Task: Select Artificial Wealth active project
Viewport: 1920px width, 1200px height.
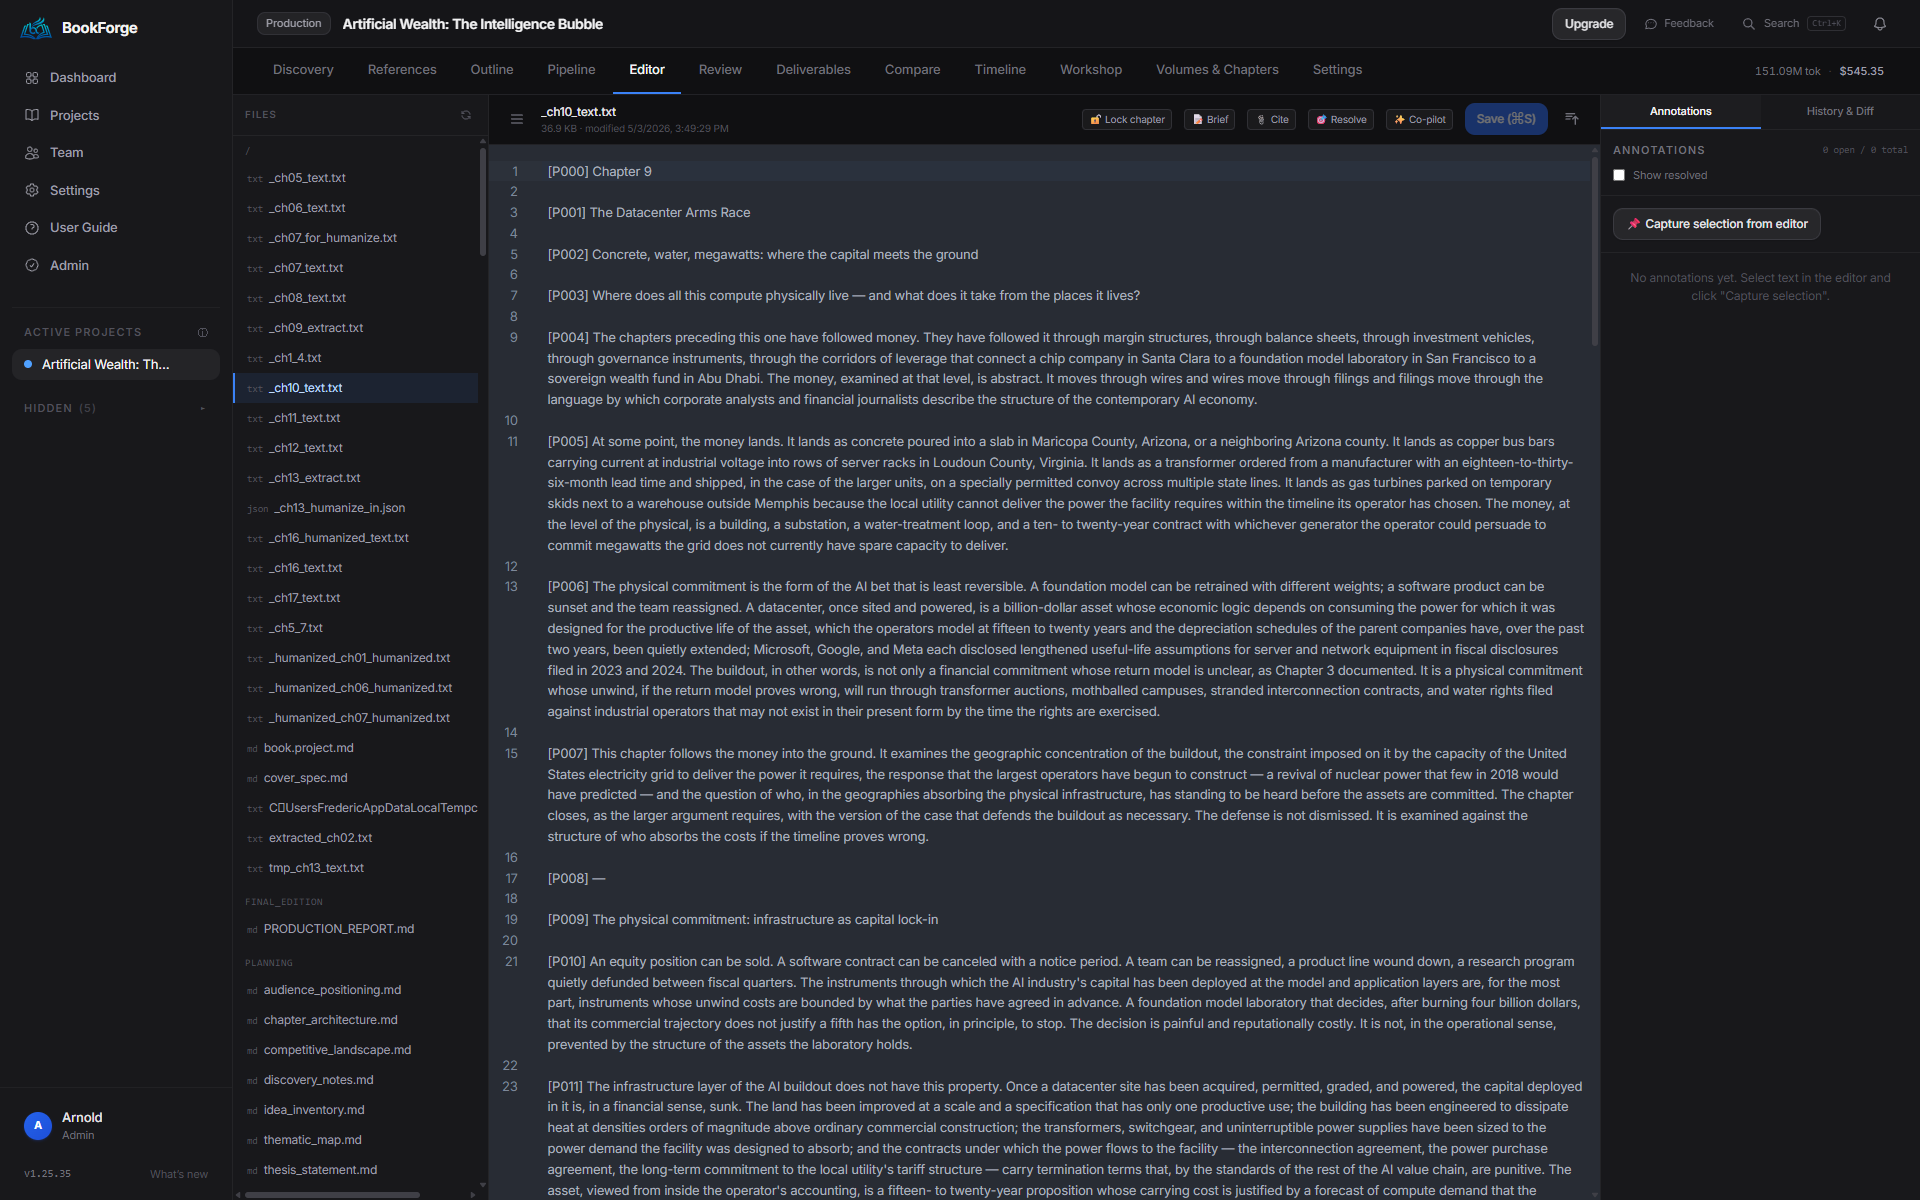Action: [116, 365]
